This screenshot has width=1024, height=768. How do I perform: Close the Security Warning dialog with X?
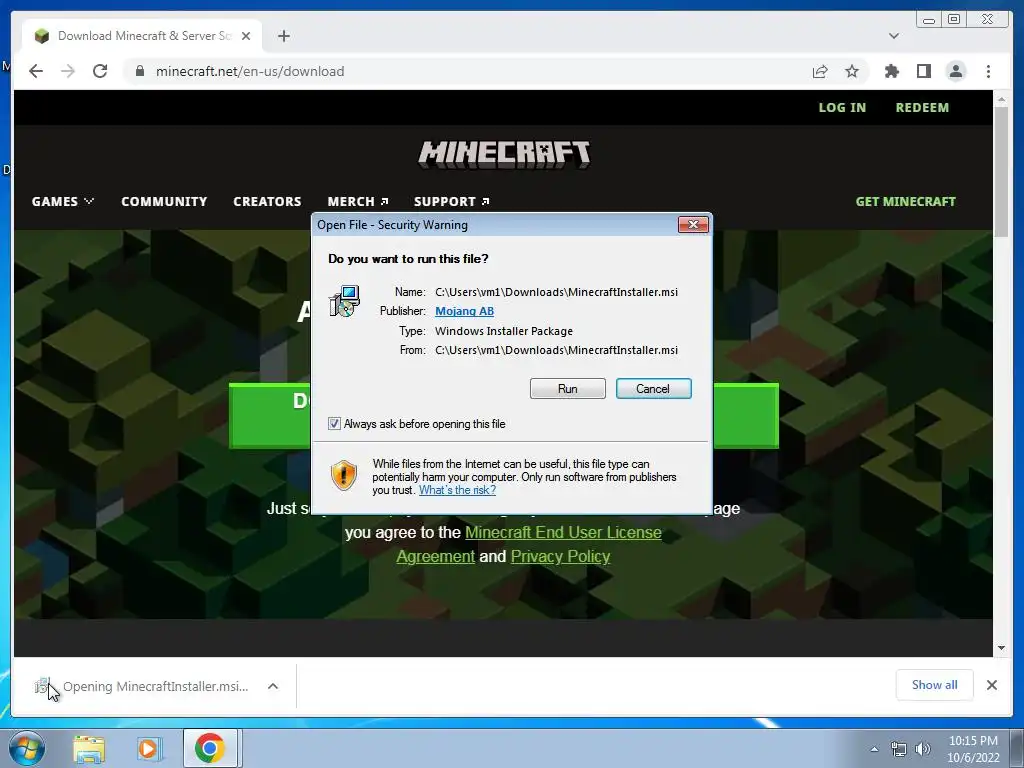tap(693, 225)
